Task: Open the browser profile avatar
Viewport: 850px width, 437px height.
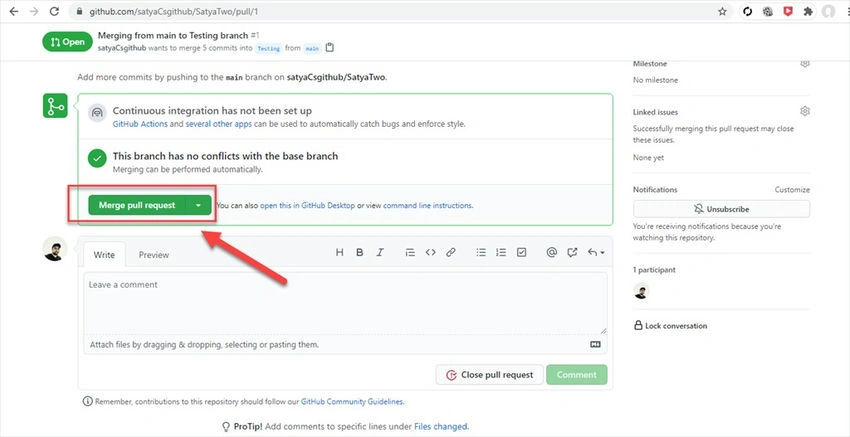Action: coord(828,11)
